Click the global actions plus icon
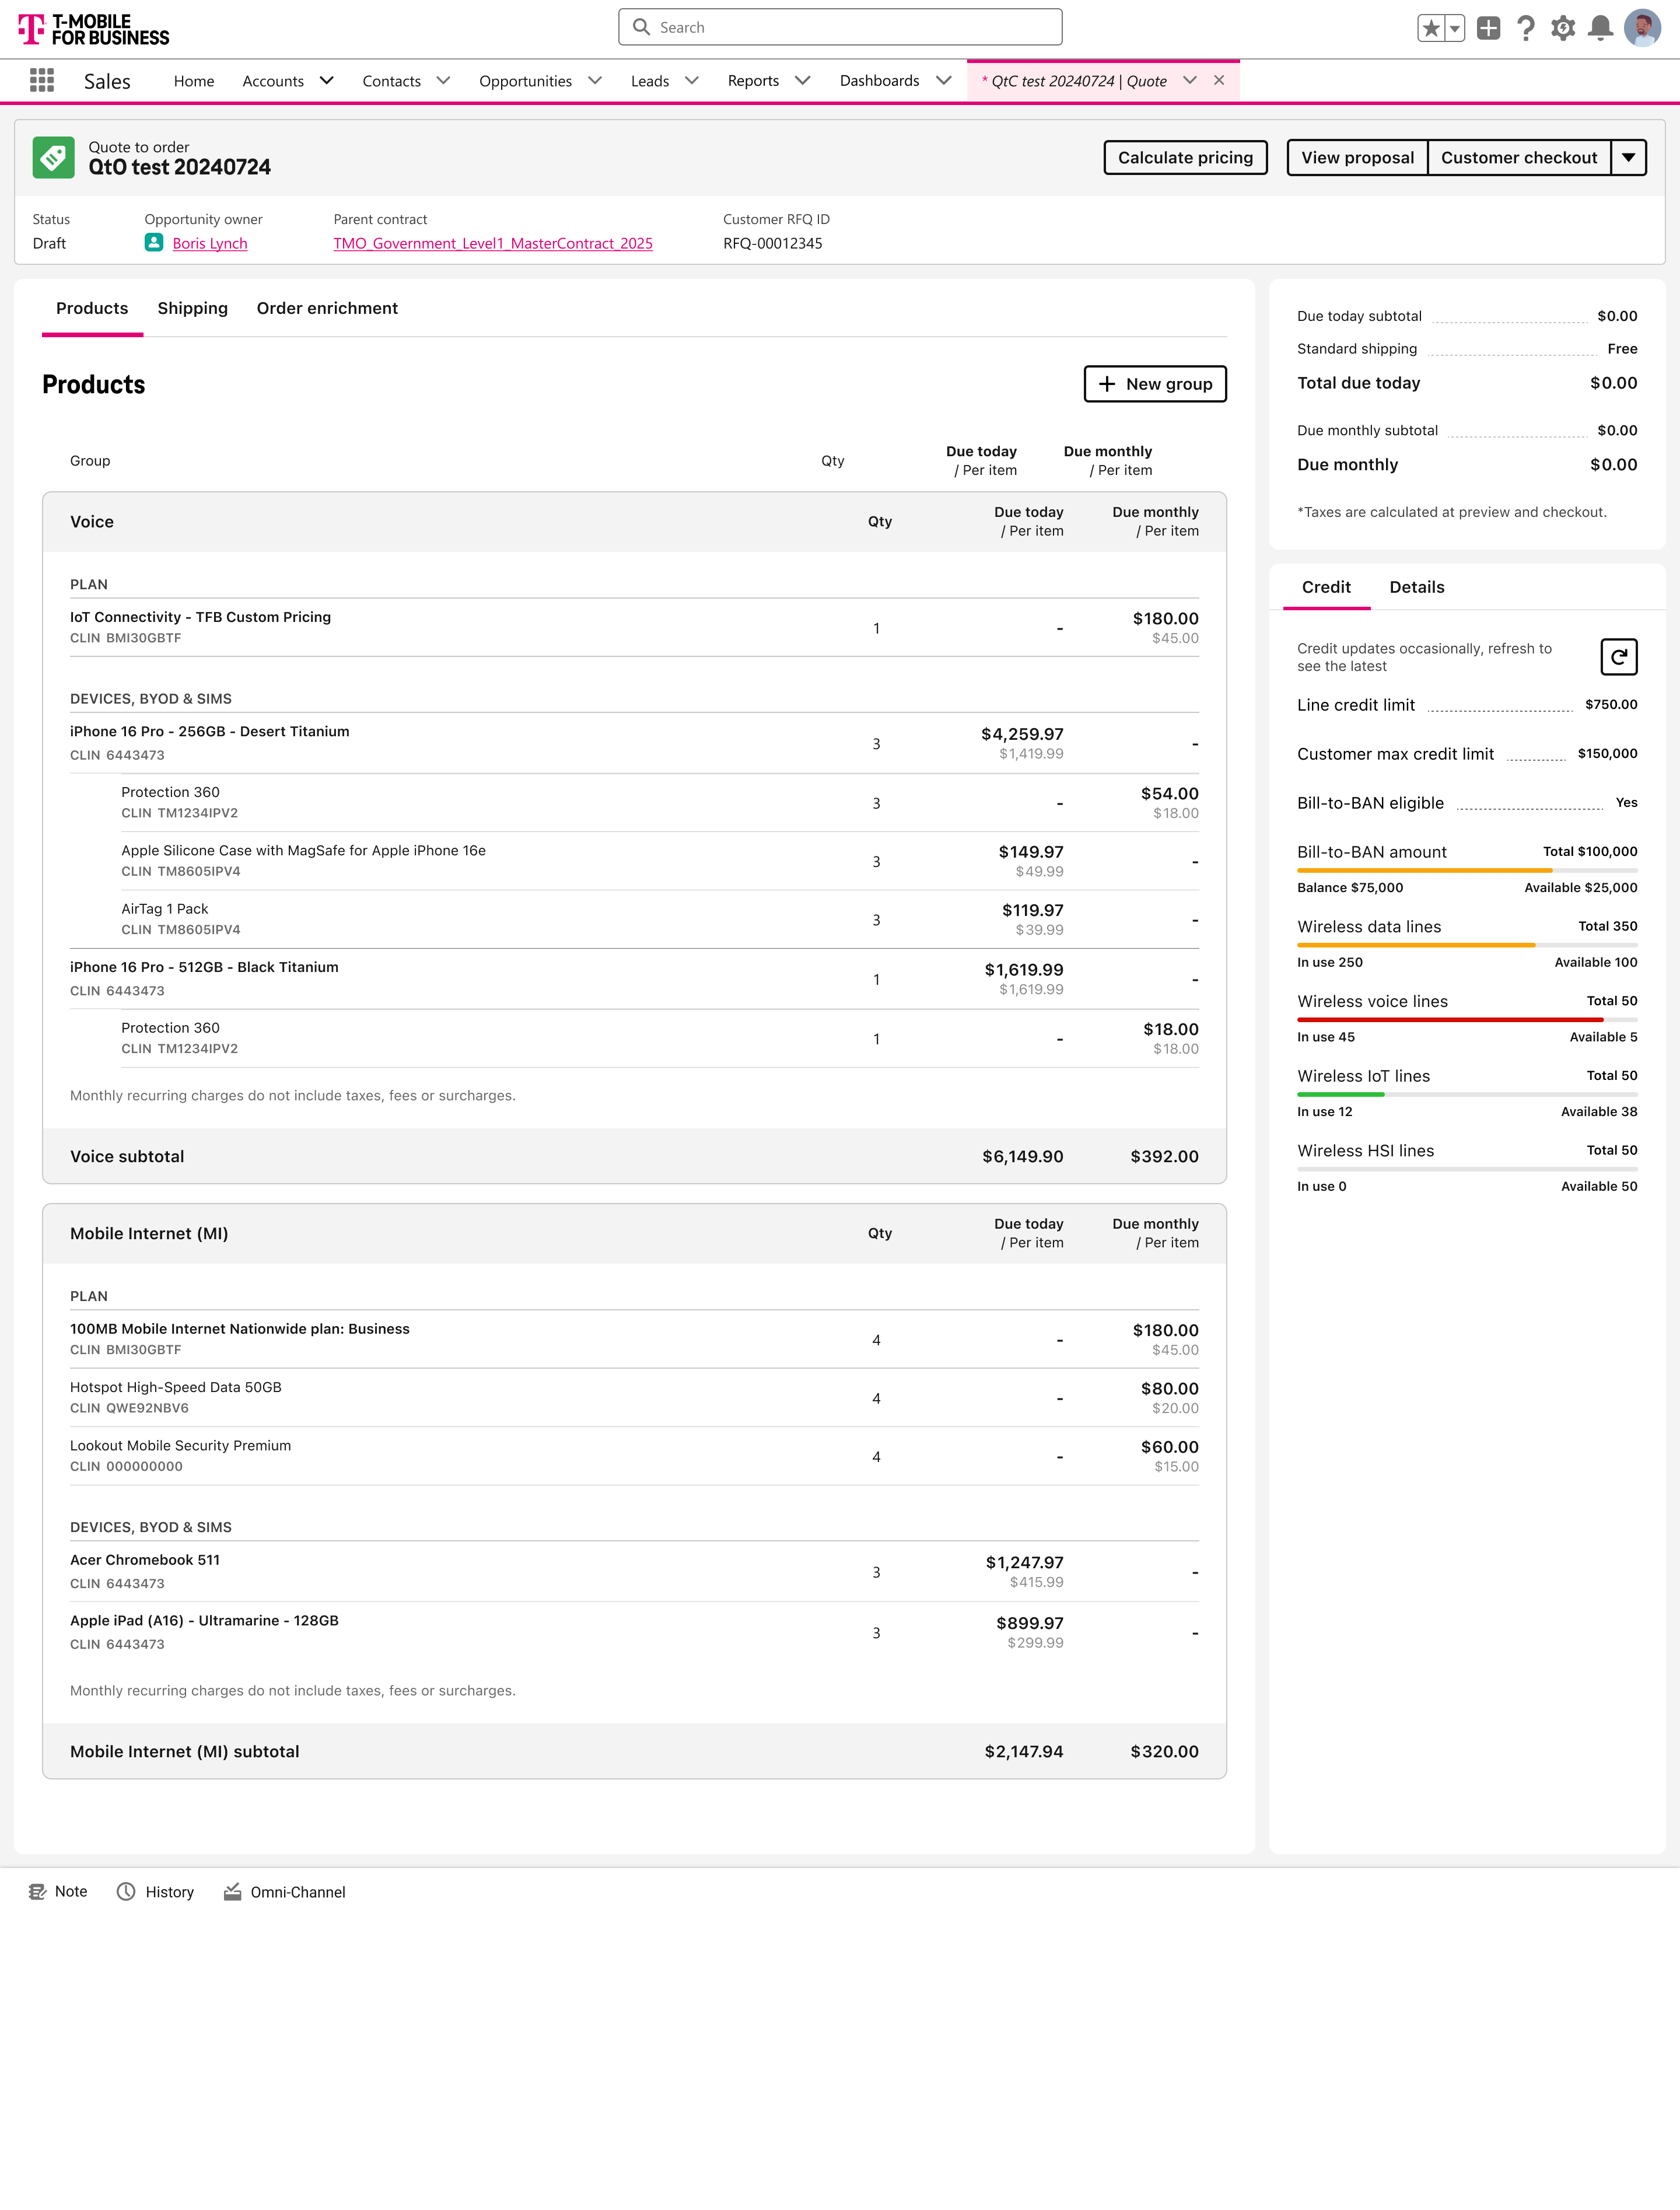This screenshot has width=1680, height=2210. pyautogui.click(x=1488, y=28)
